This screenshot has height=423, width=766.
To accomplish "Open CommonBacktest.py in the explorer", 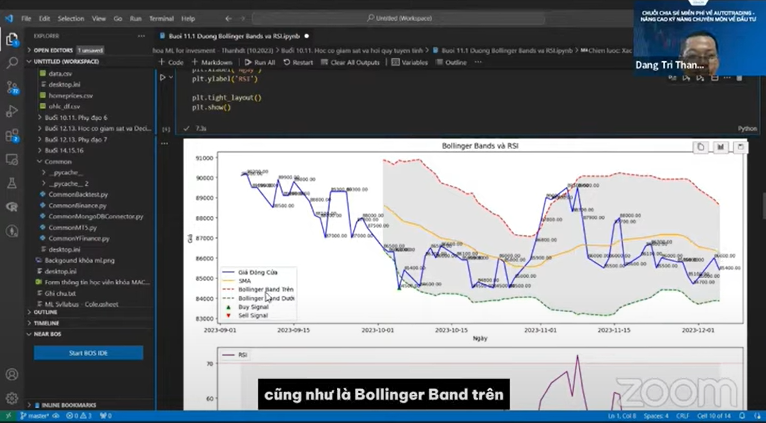I will [x=78, y=194].
